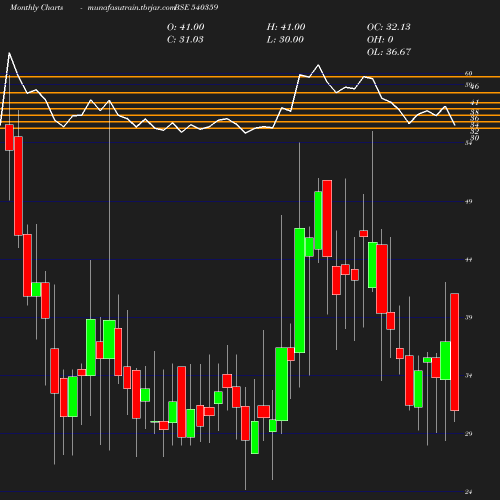
Task: Click the last red candle at the right
Action: [455, 352]
